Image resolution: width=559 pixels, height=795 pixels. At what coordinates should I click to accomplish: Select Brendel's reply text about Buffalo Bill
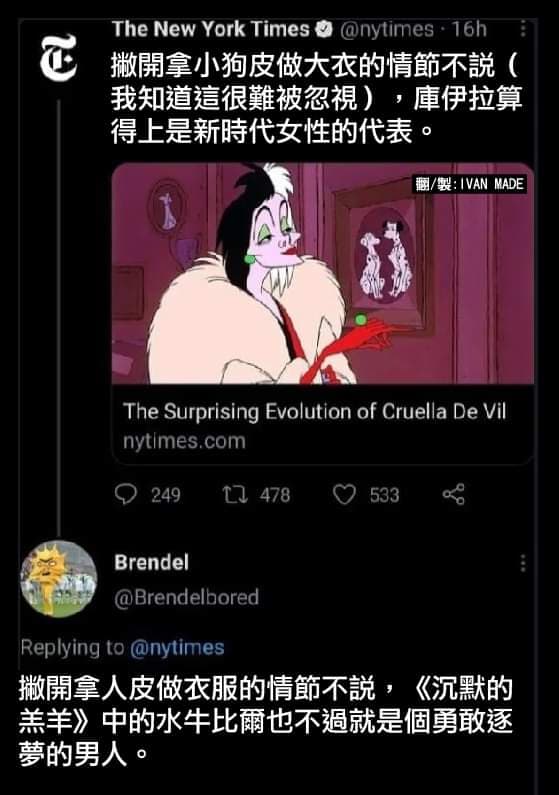[x=266, y=720]
